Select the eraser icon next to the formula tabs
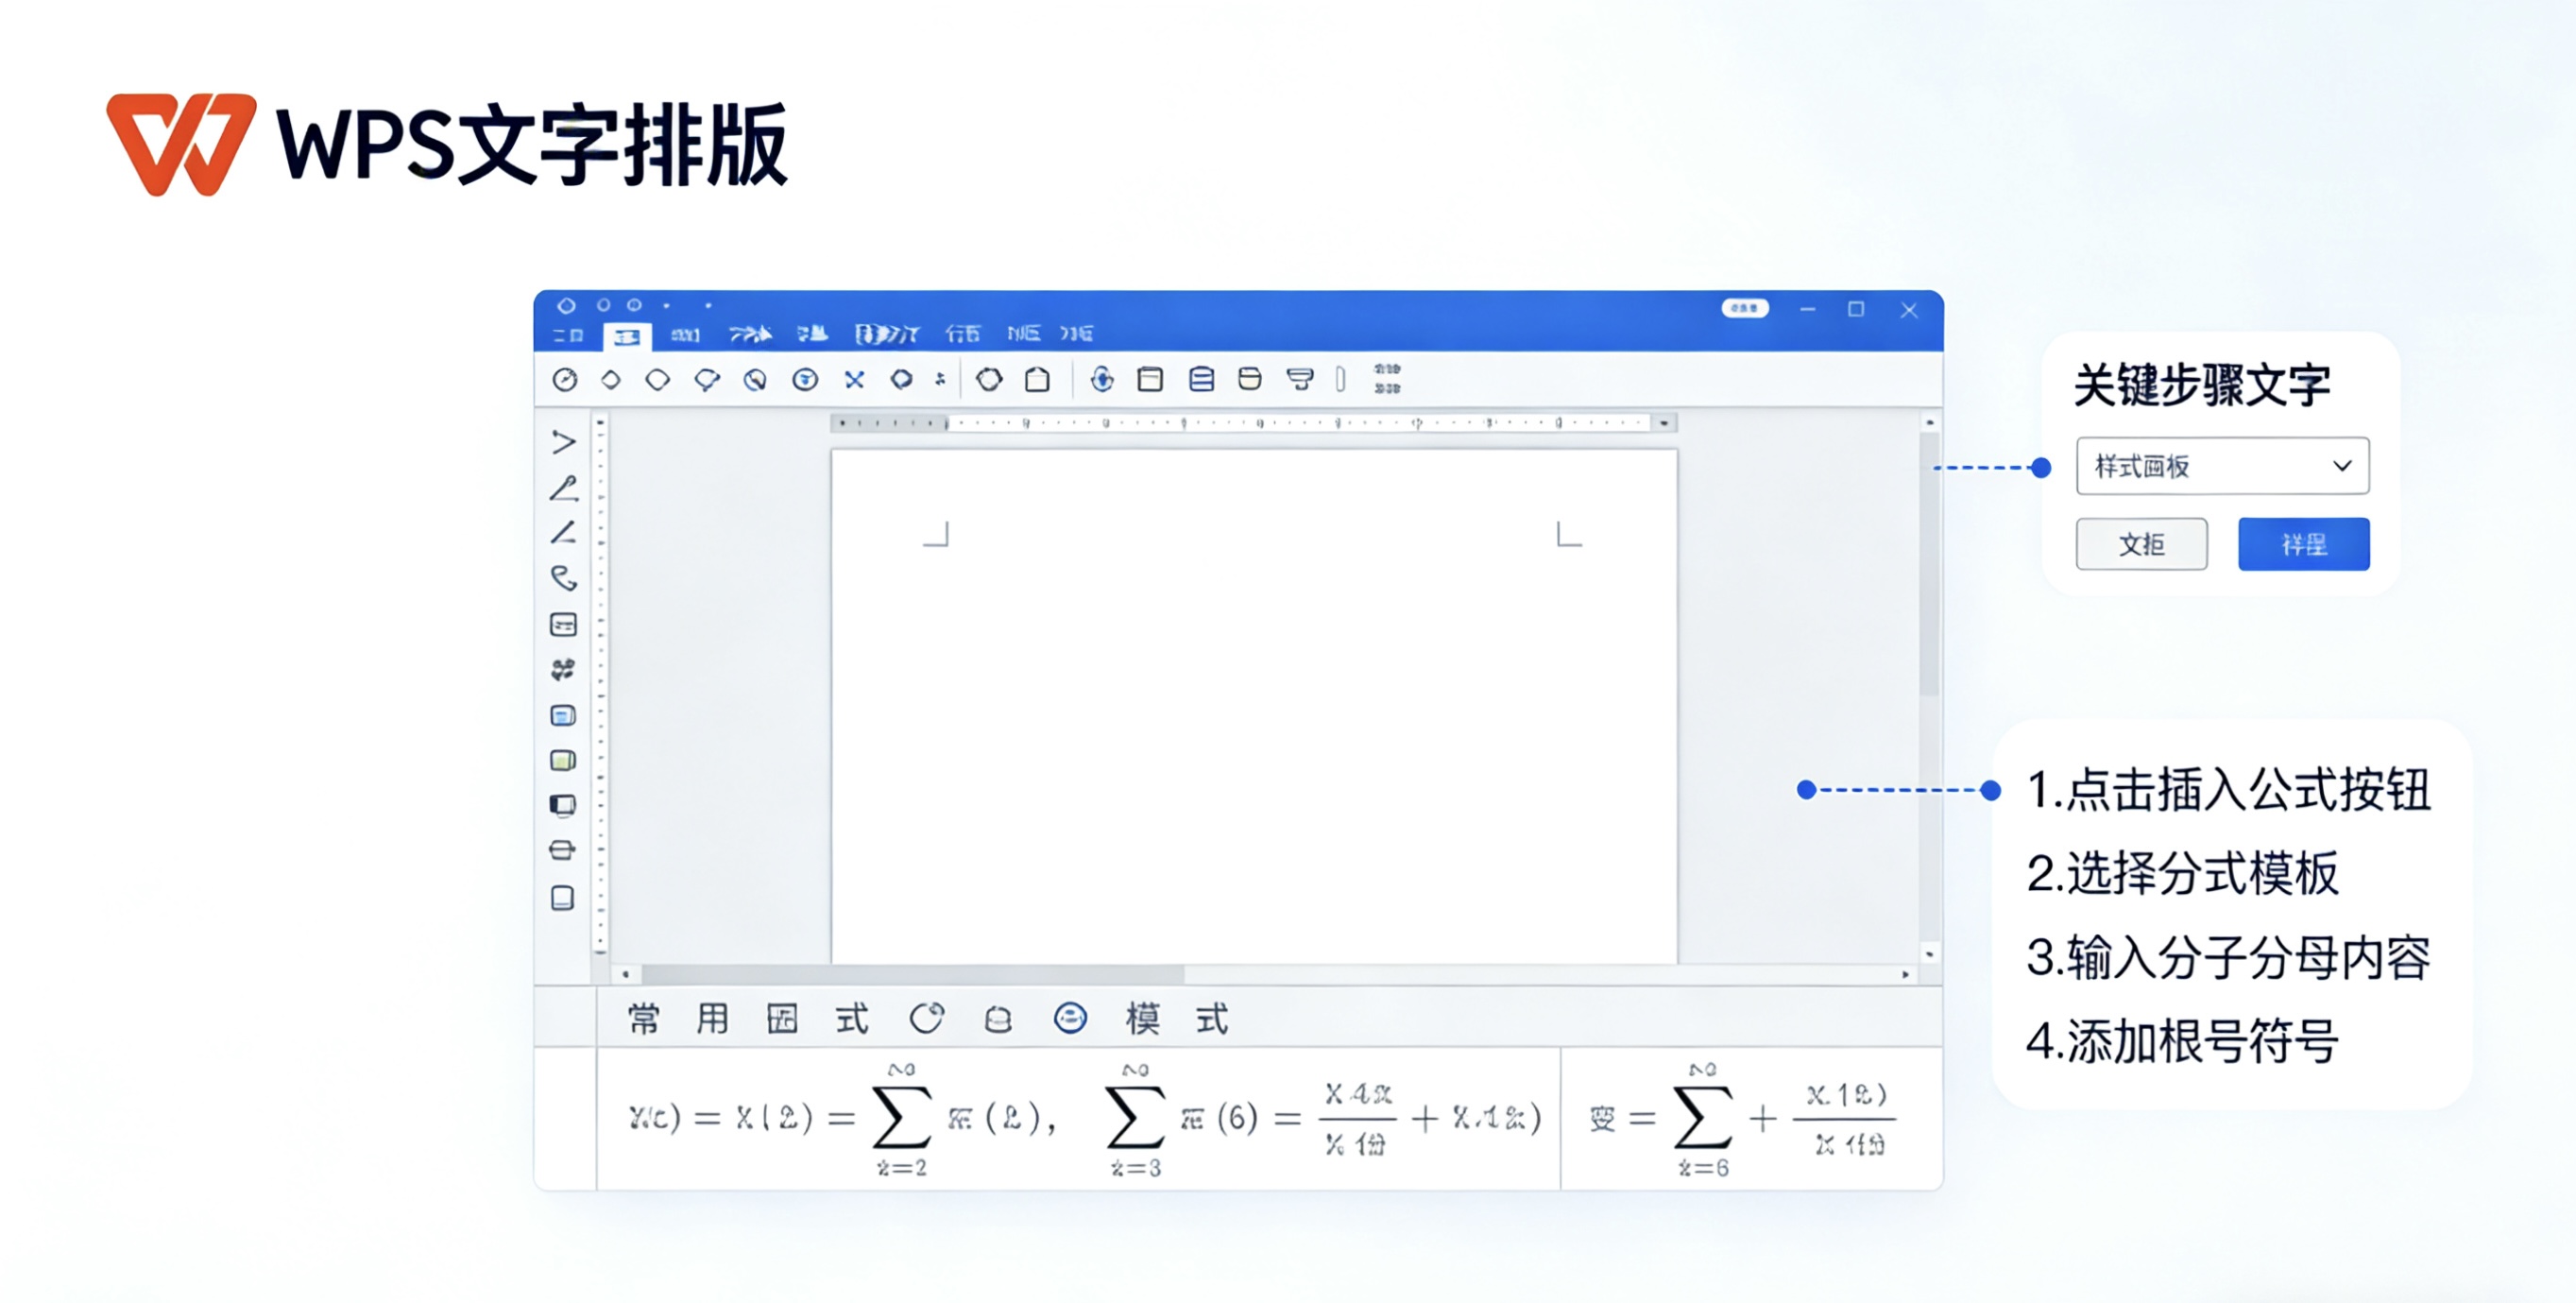The image size is (2576, 1303). 998,1018
